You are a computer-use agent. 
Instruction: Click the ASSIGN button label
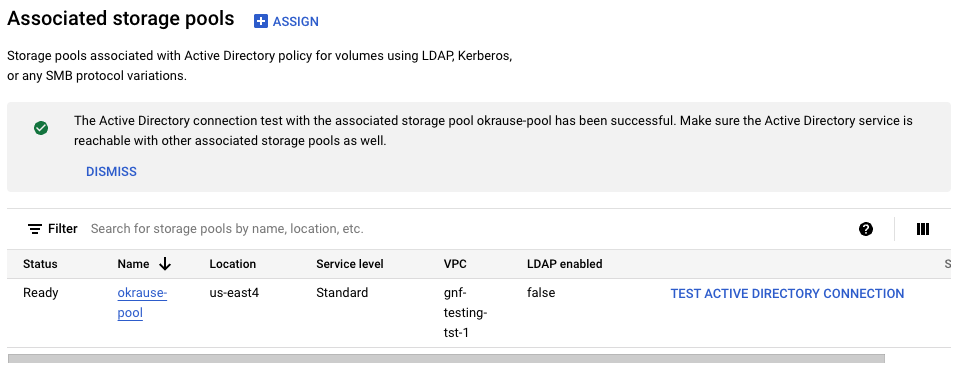click(295, 21)
